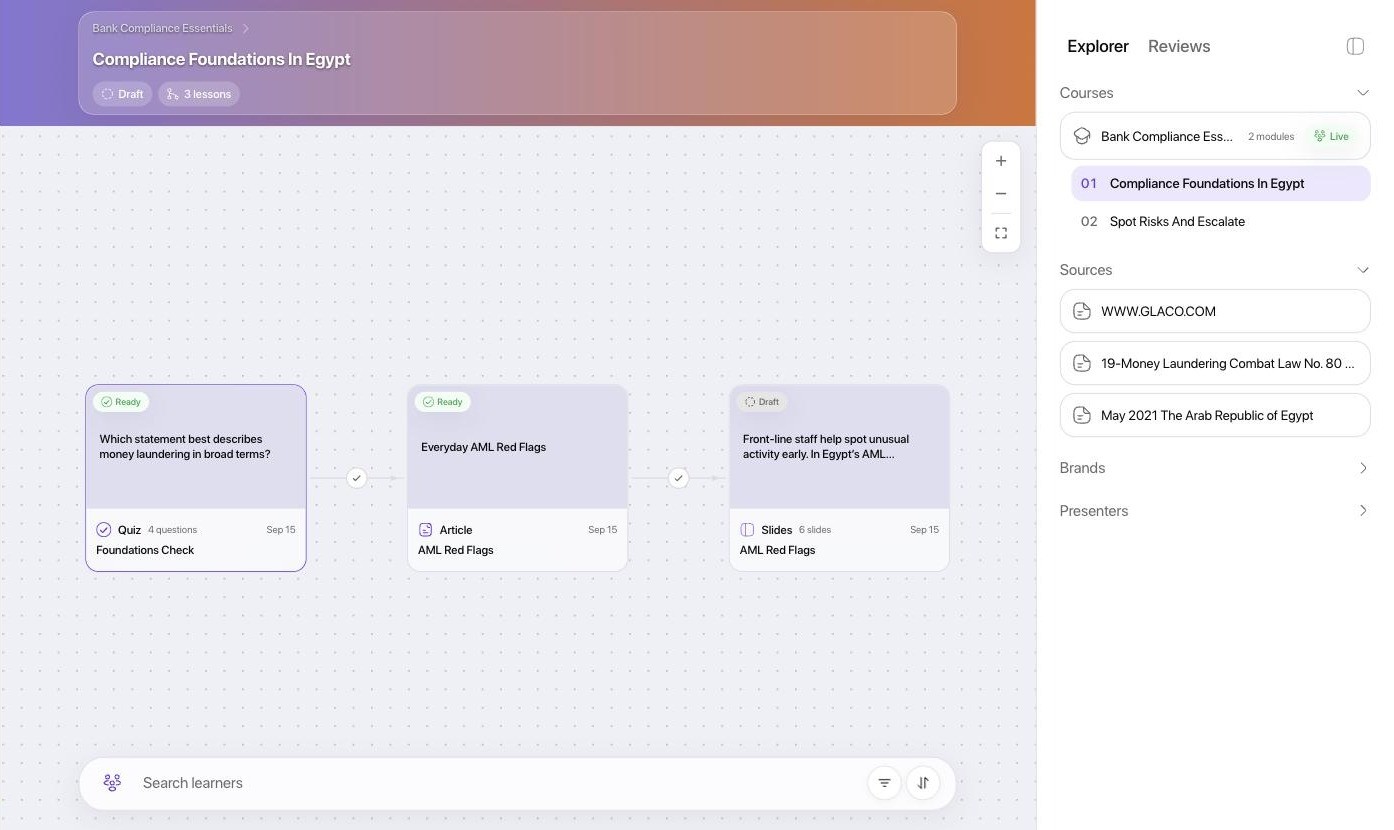Select module 02 Spot Risks And Escalate
Screen dimensions: 1394x830
coord(1221,222)
